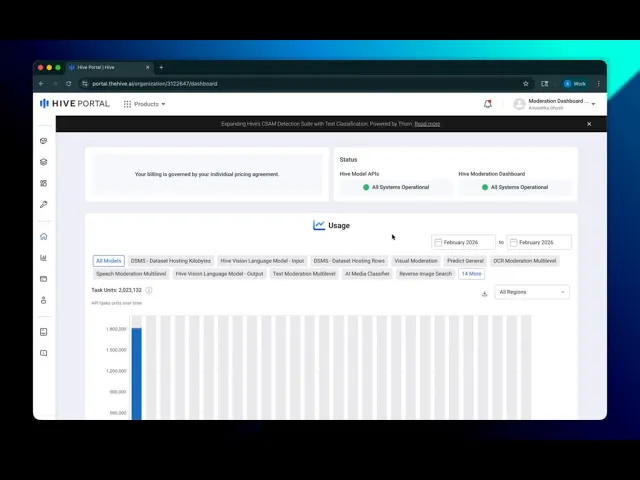Click the user avatar icon

pos(519,104)
